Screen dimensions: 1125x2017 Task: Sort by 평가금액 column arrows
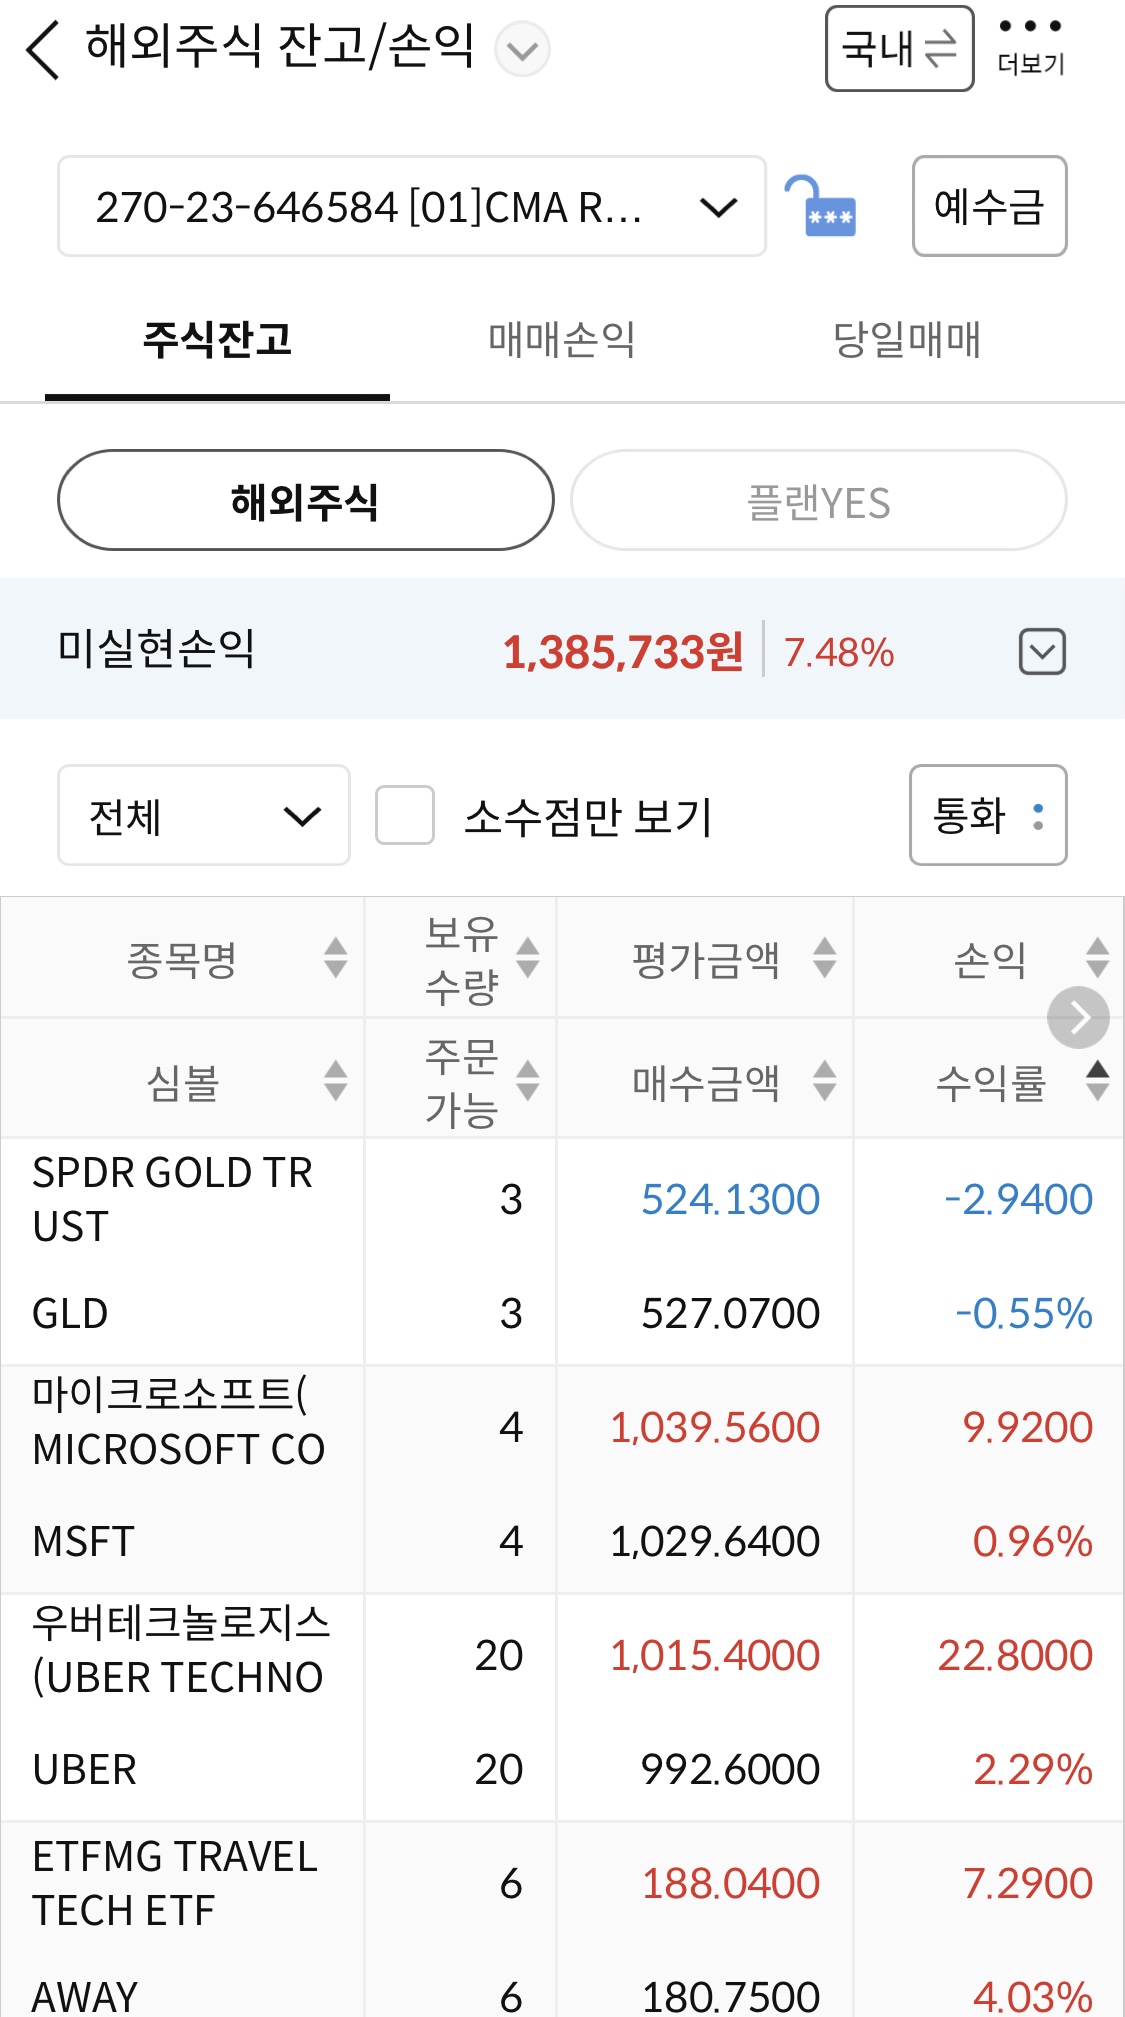point(825,958)
